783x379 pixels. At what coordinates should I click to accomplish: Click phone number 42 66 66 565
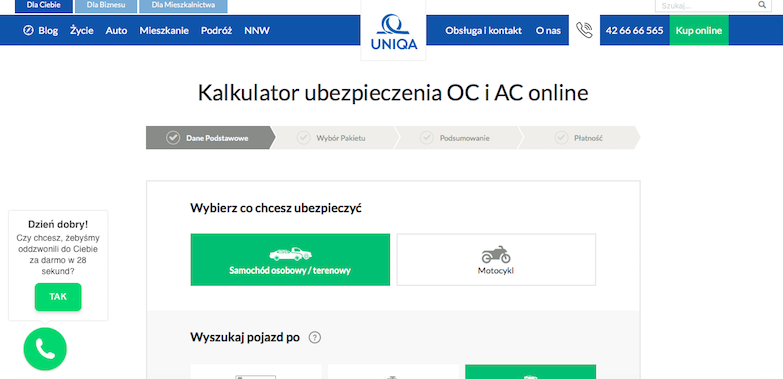pos(635,30)
